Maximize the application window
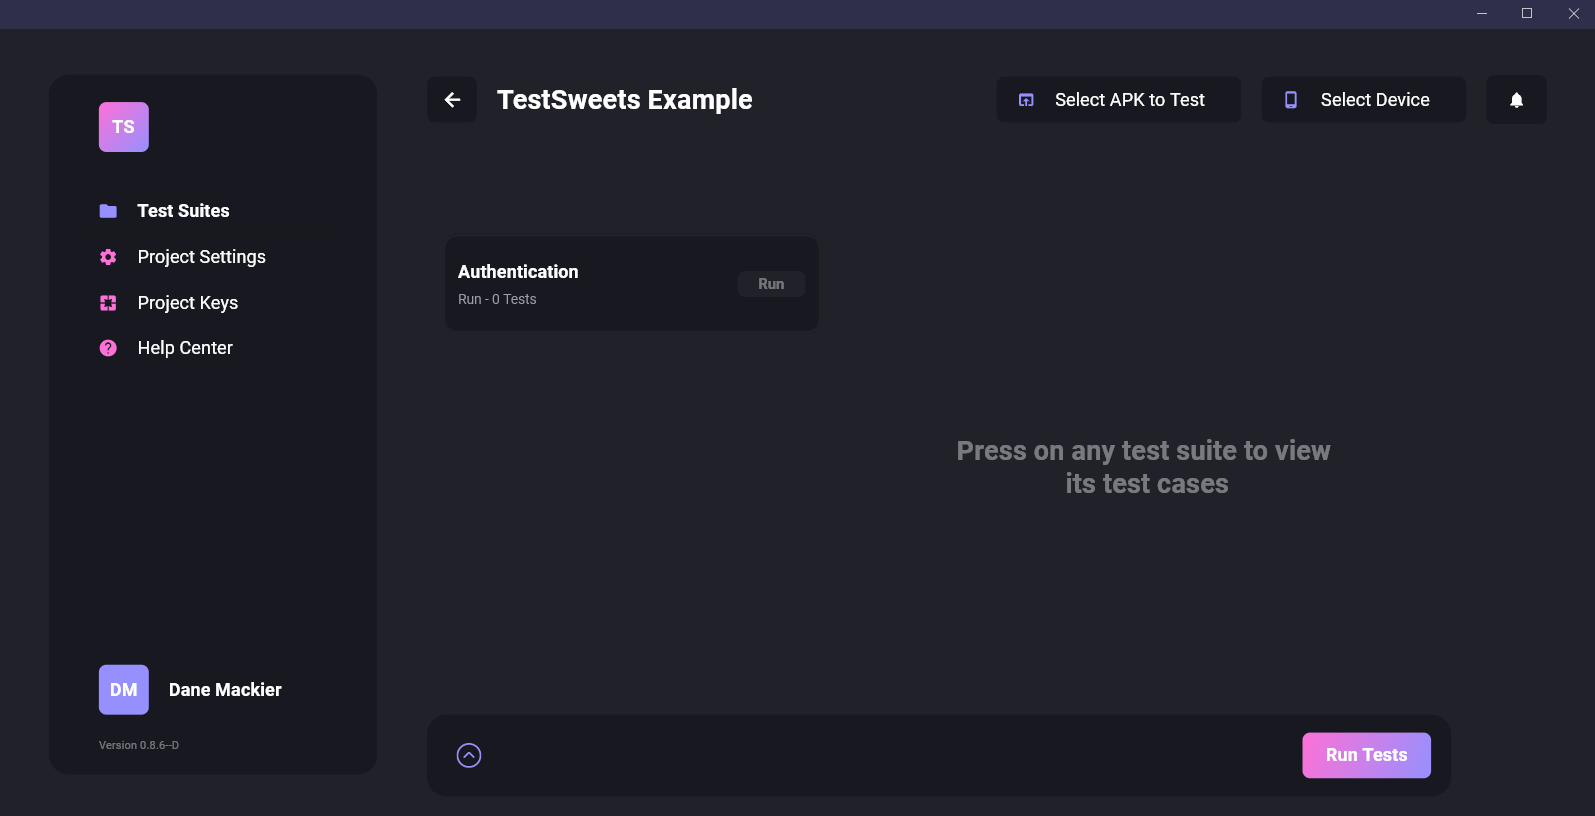The width and height of the screenshot is (1595, 816). (x=1527, y=14)
